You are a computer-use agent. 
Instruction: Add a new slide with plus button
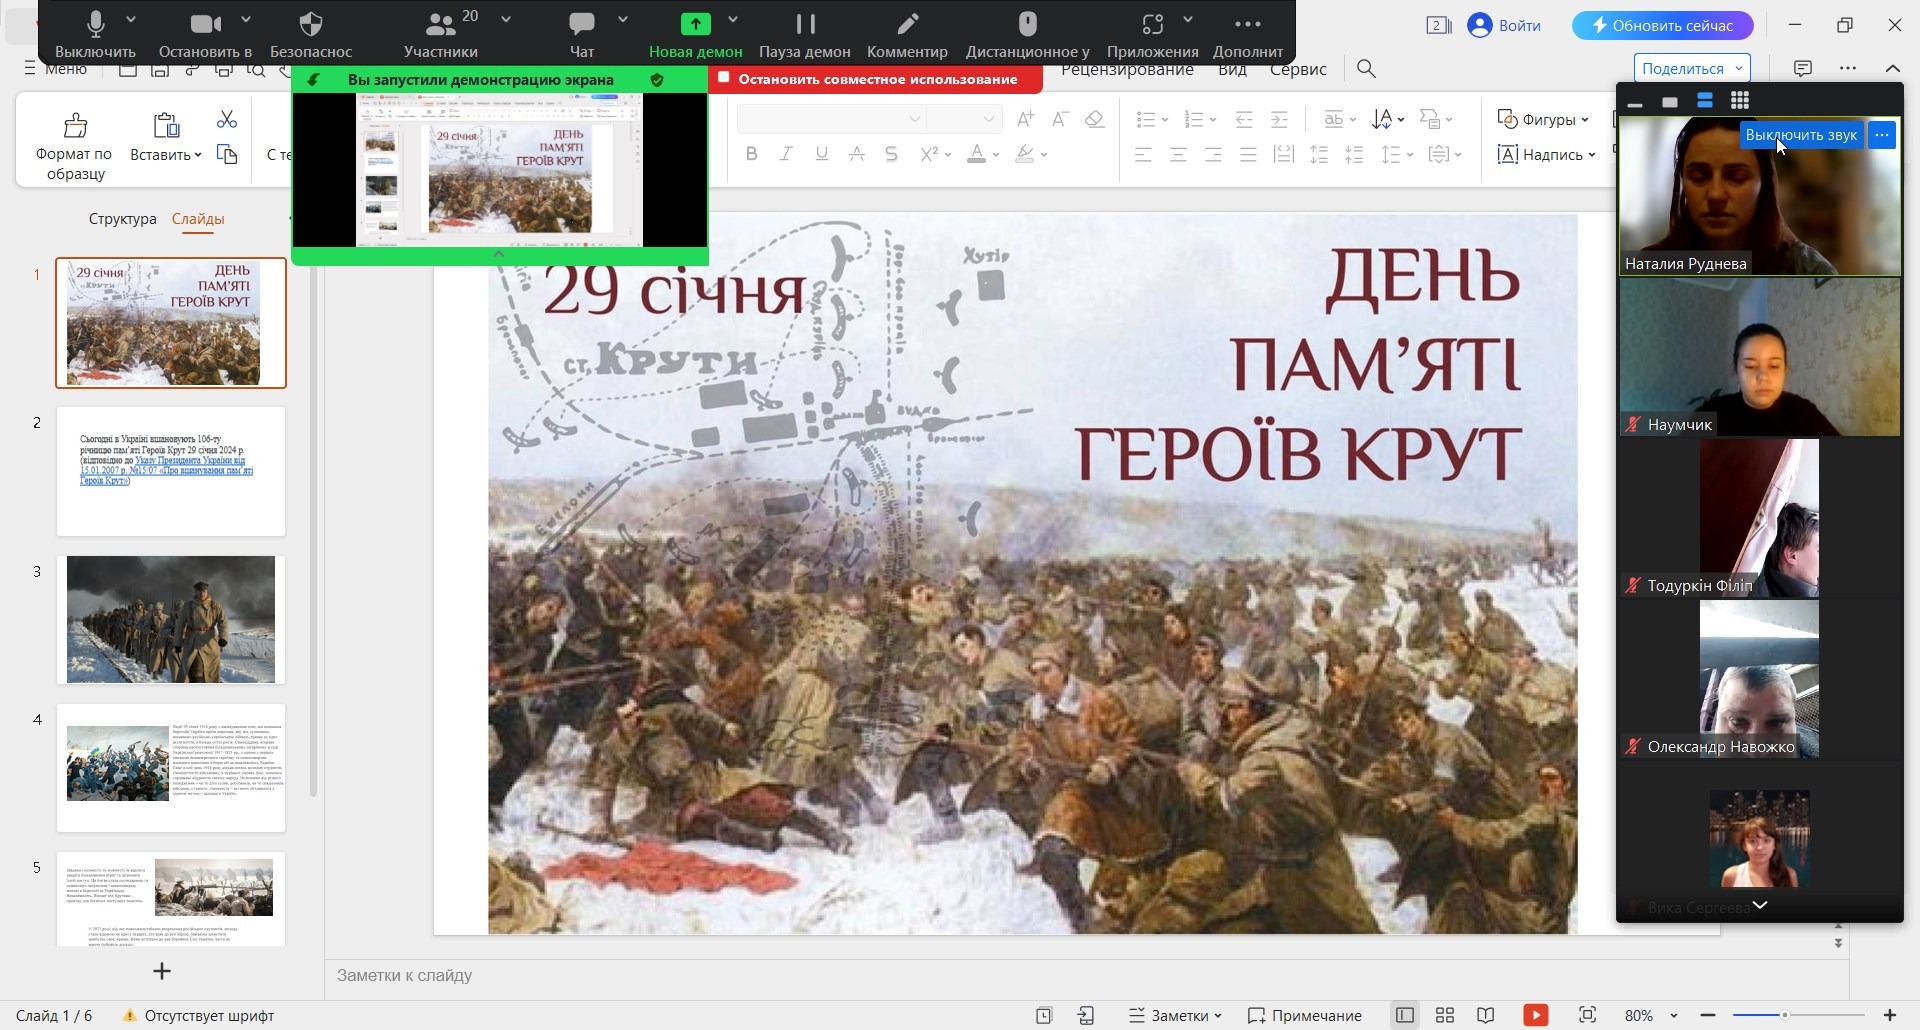[162, 971]
